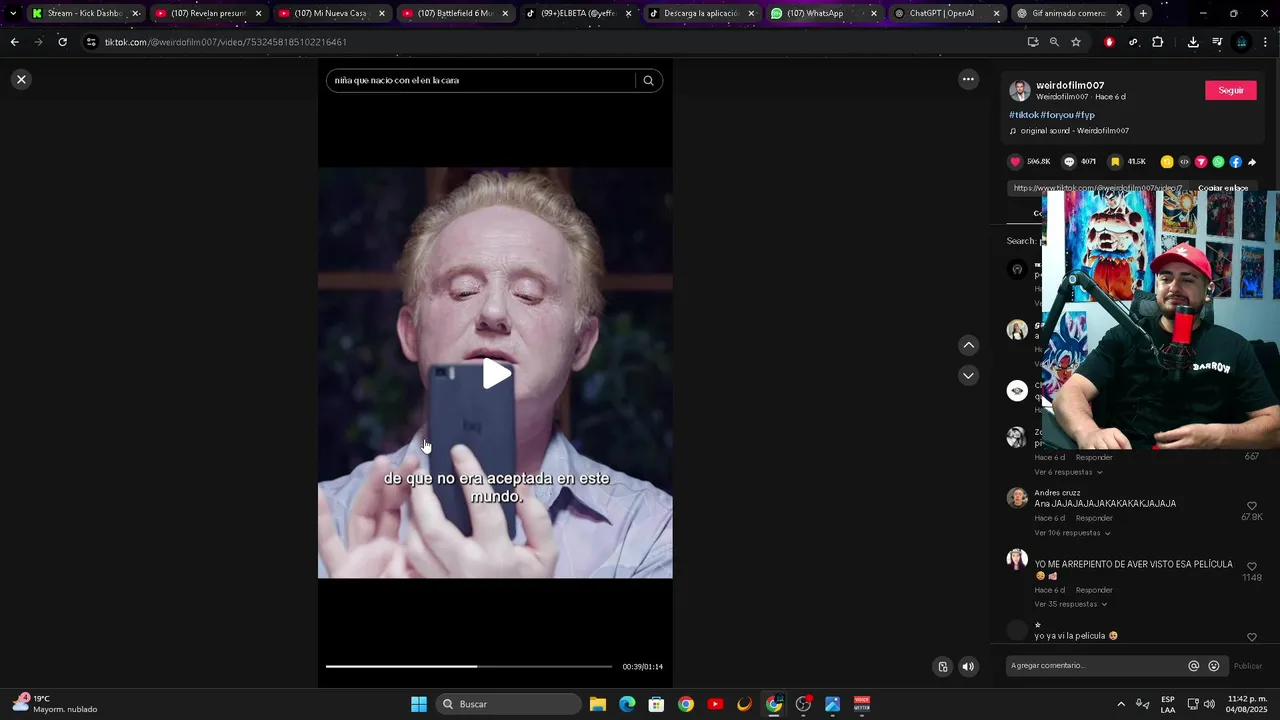Follow weirdofilm007 with the Seguir button

click(x=1231, y=90)
